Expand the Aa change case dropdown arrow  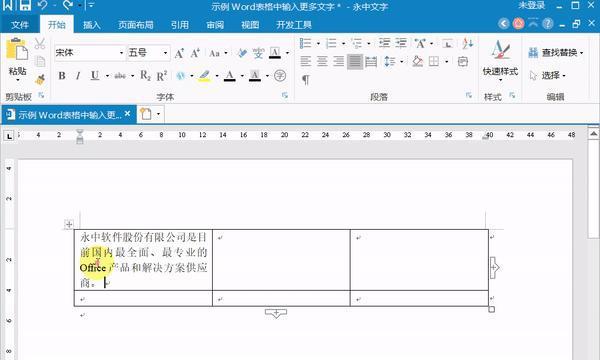click(x=226, y=53)
